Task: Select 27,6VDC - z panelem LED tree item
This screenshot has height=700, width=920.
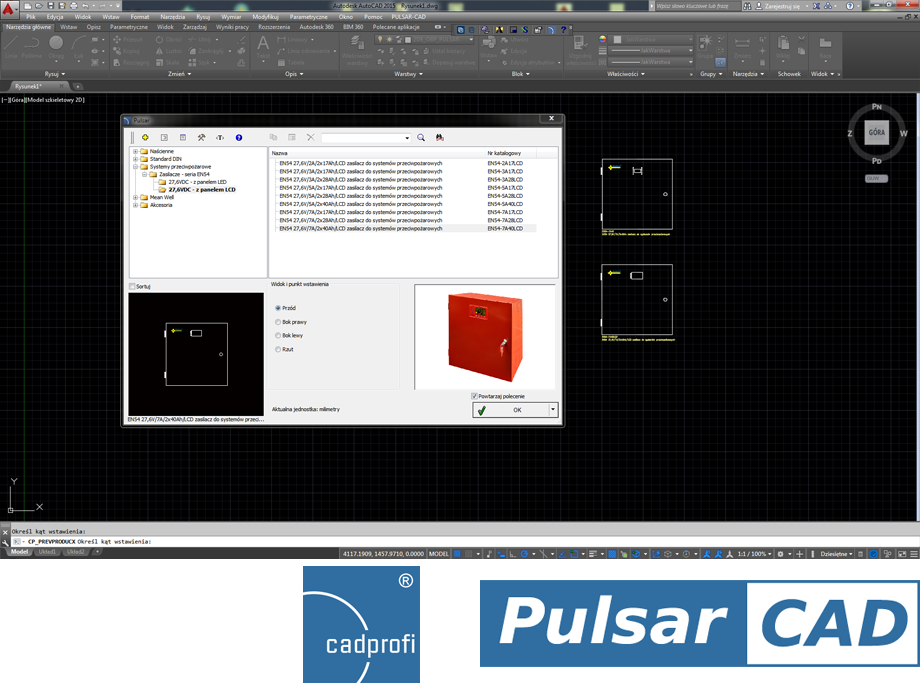Action: [x=197, y=182]
